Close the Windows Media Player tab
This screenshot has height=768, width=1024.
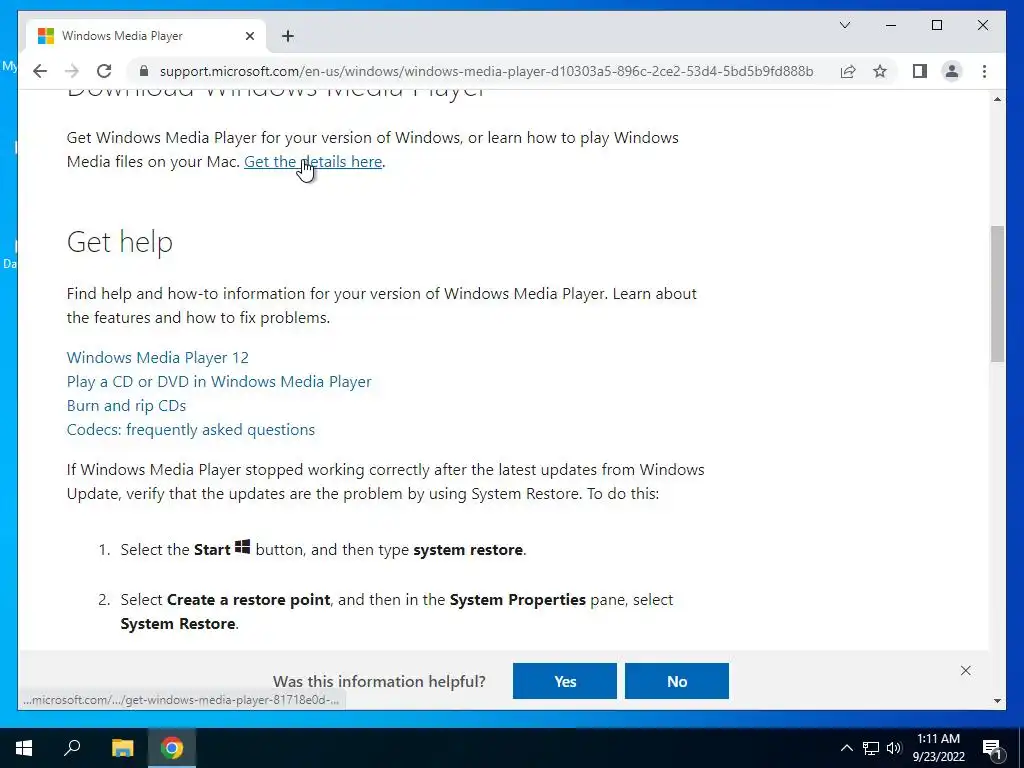pos(249,36)
